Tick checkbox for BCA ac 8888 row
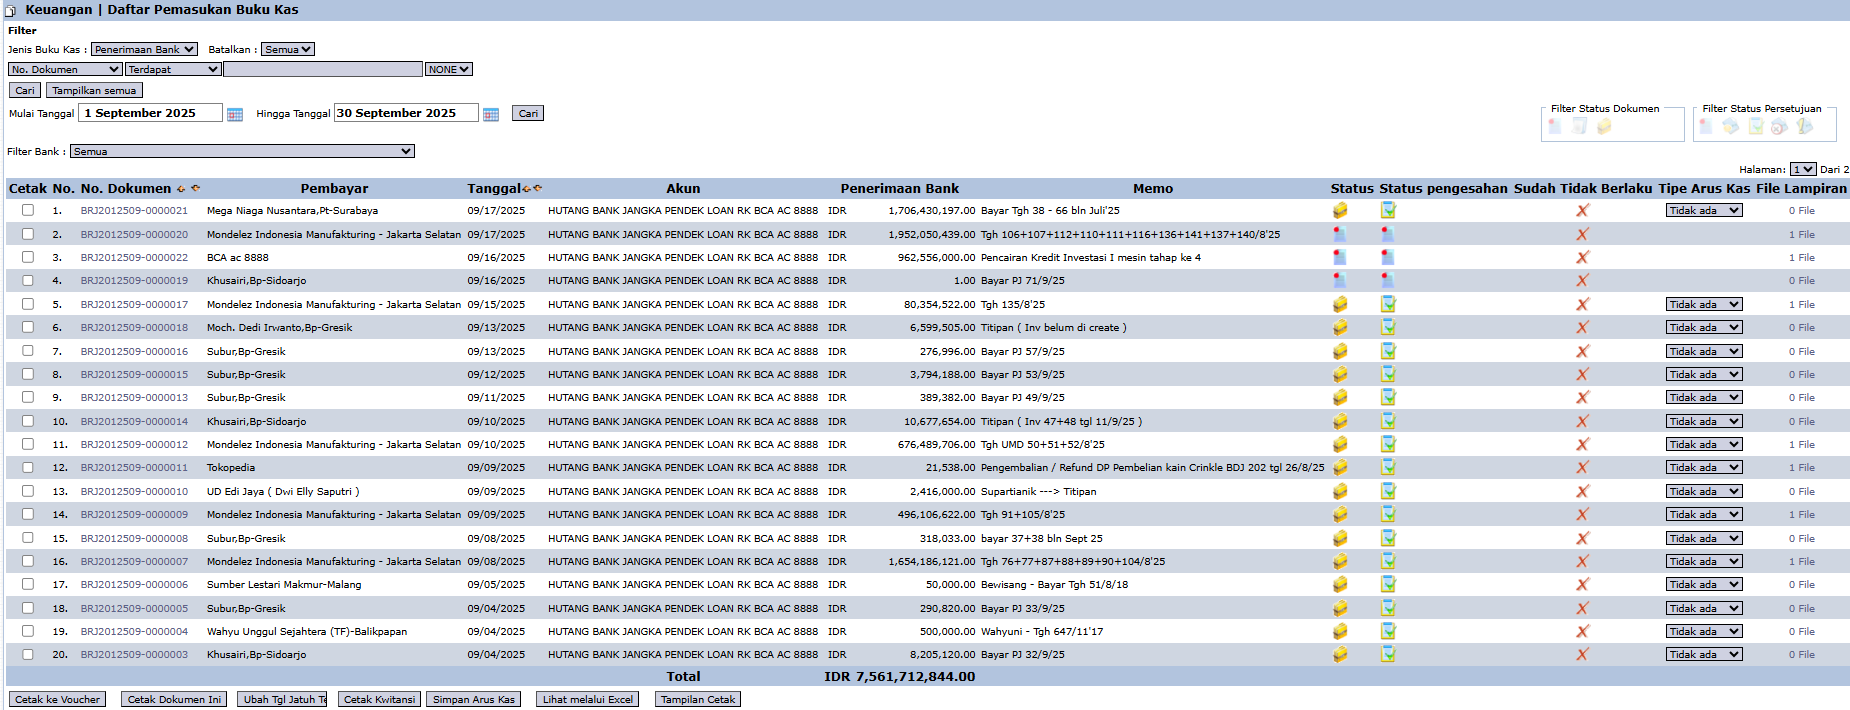 [28, 257]
